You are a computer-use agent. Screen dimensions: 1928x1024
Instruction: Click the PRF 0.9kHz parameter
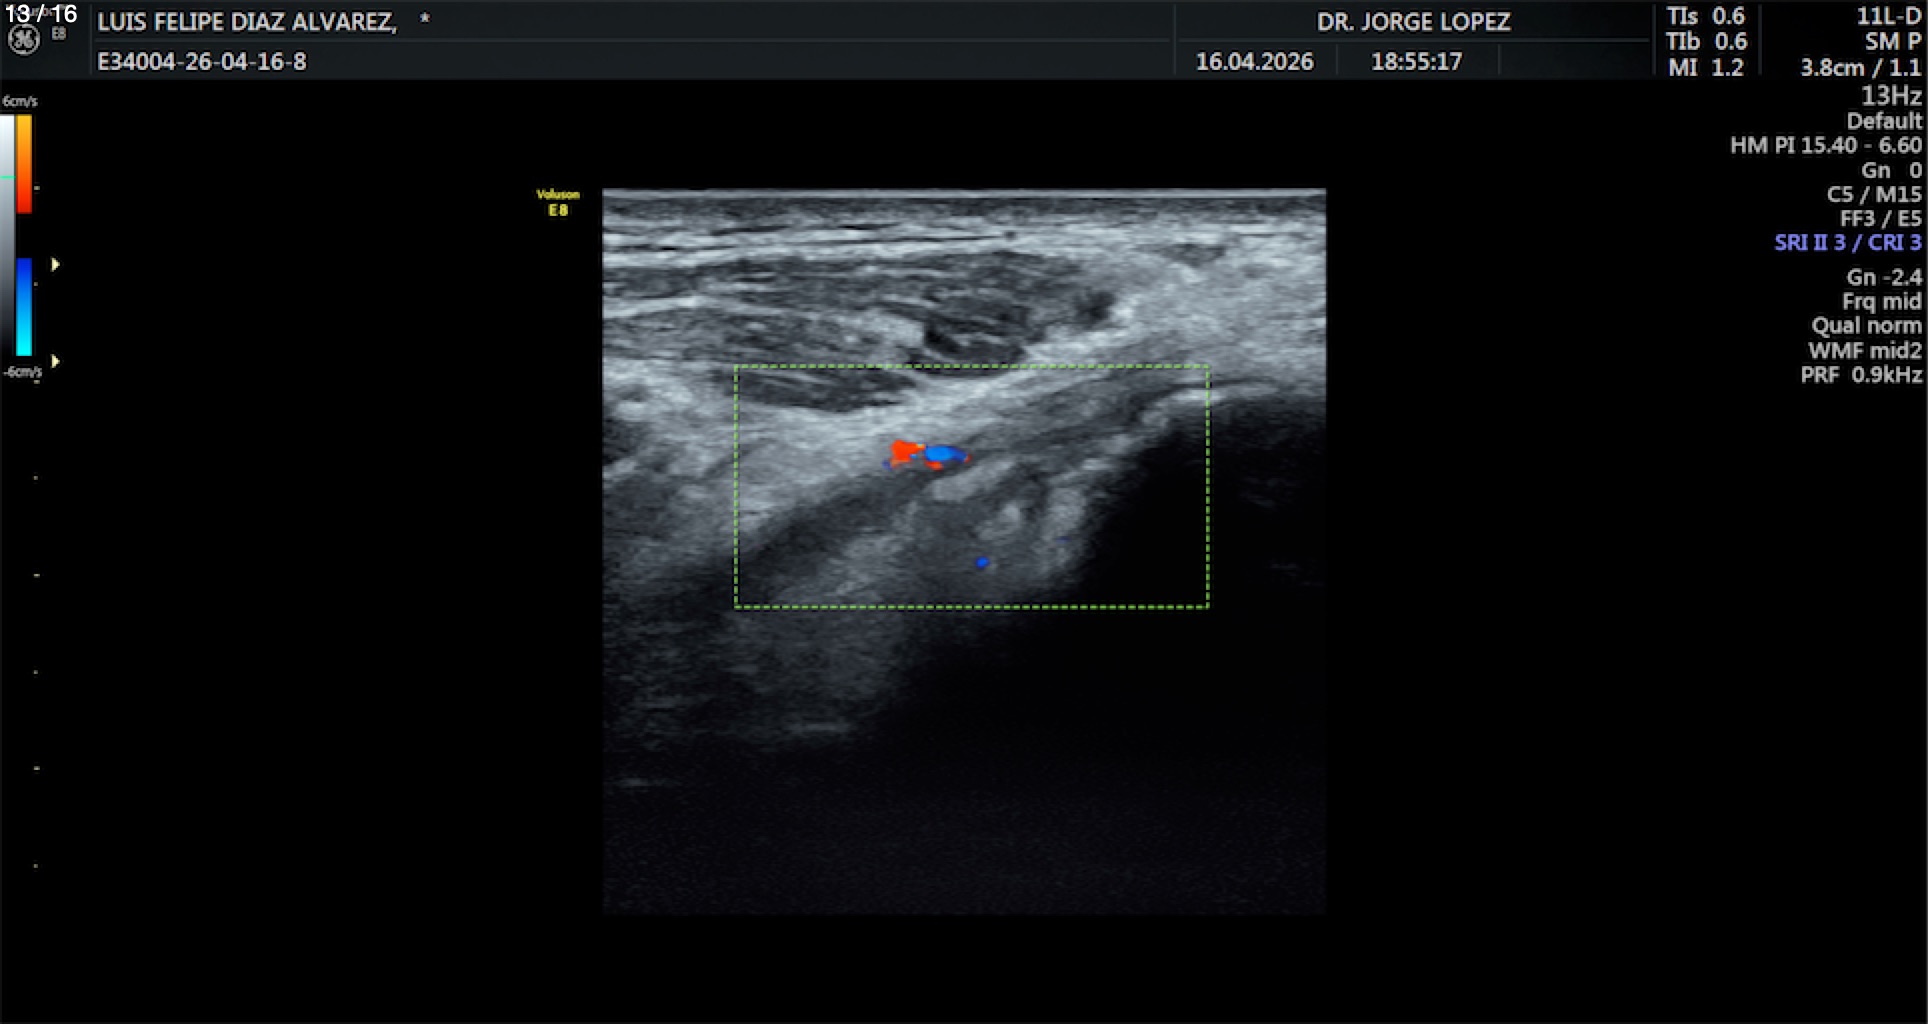[1861, 375]
